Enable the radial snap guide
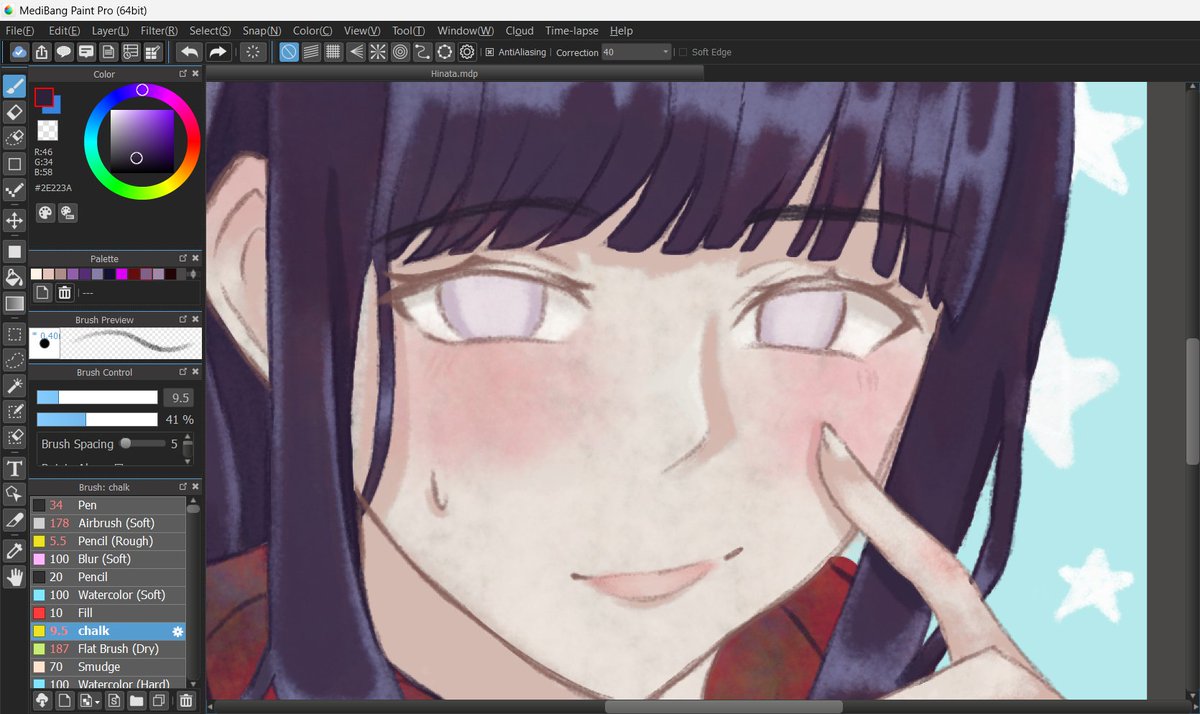Viewport: 1200px width, 714px height. (x=377, y=52)
